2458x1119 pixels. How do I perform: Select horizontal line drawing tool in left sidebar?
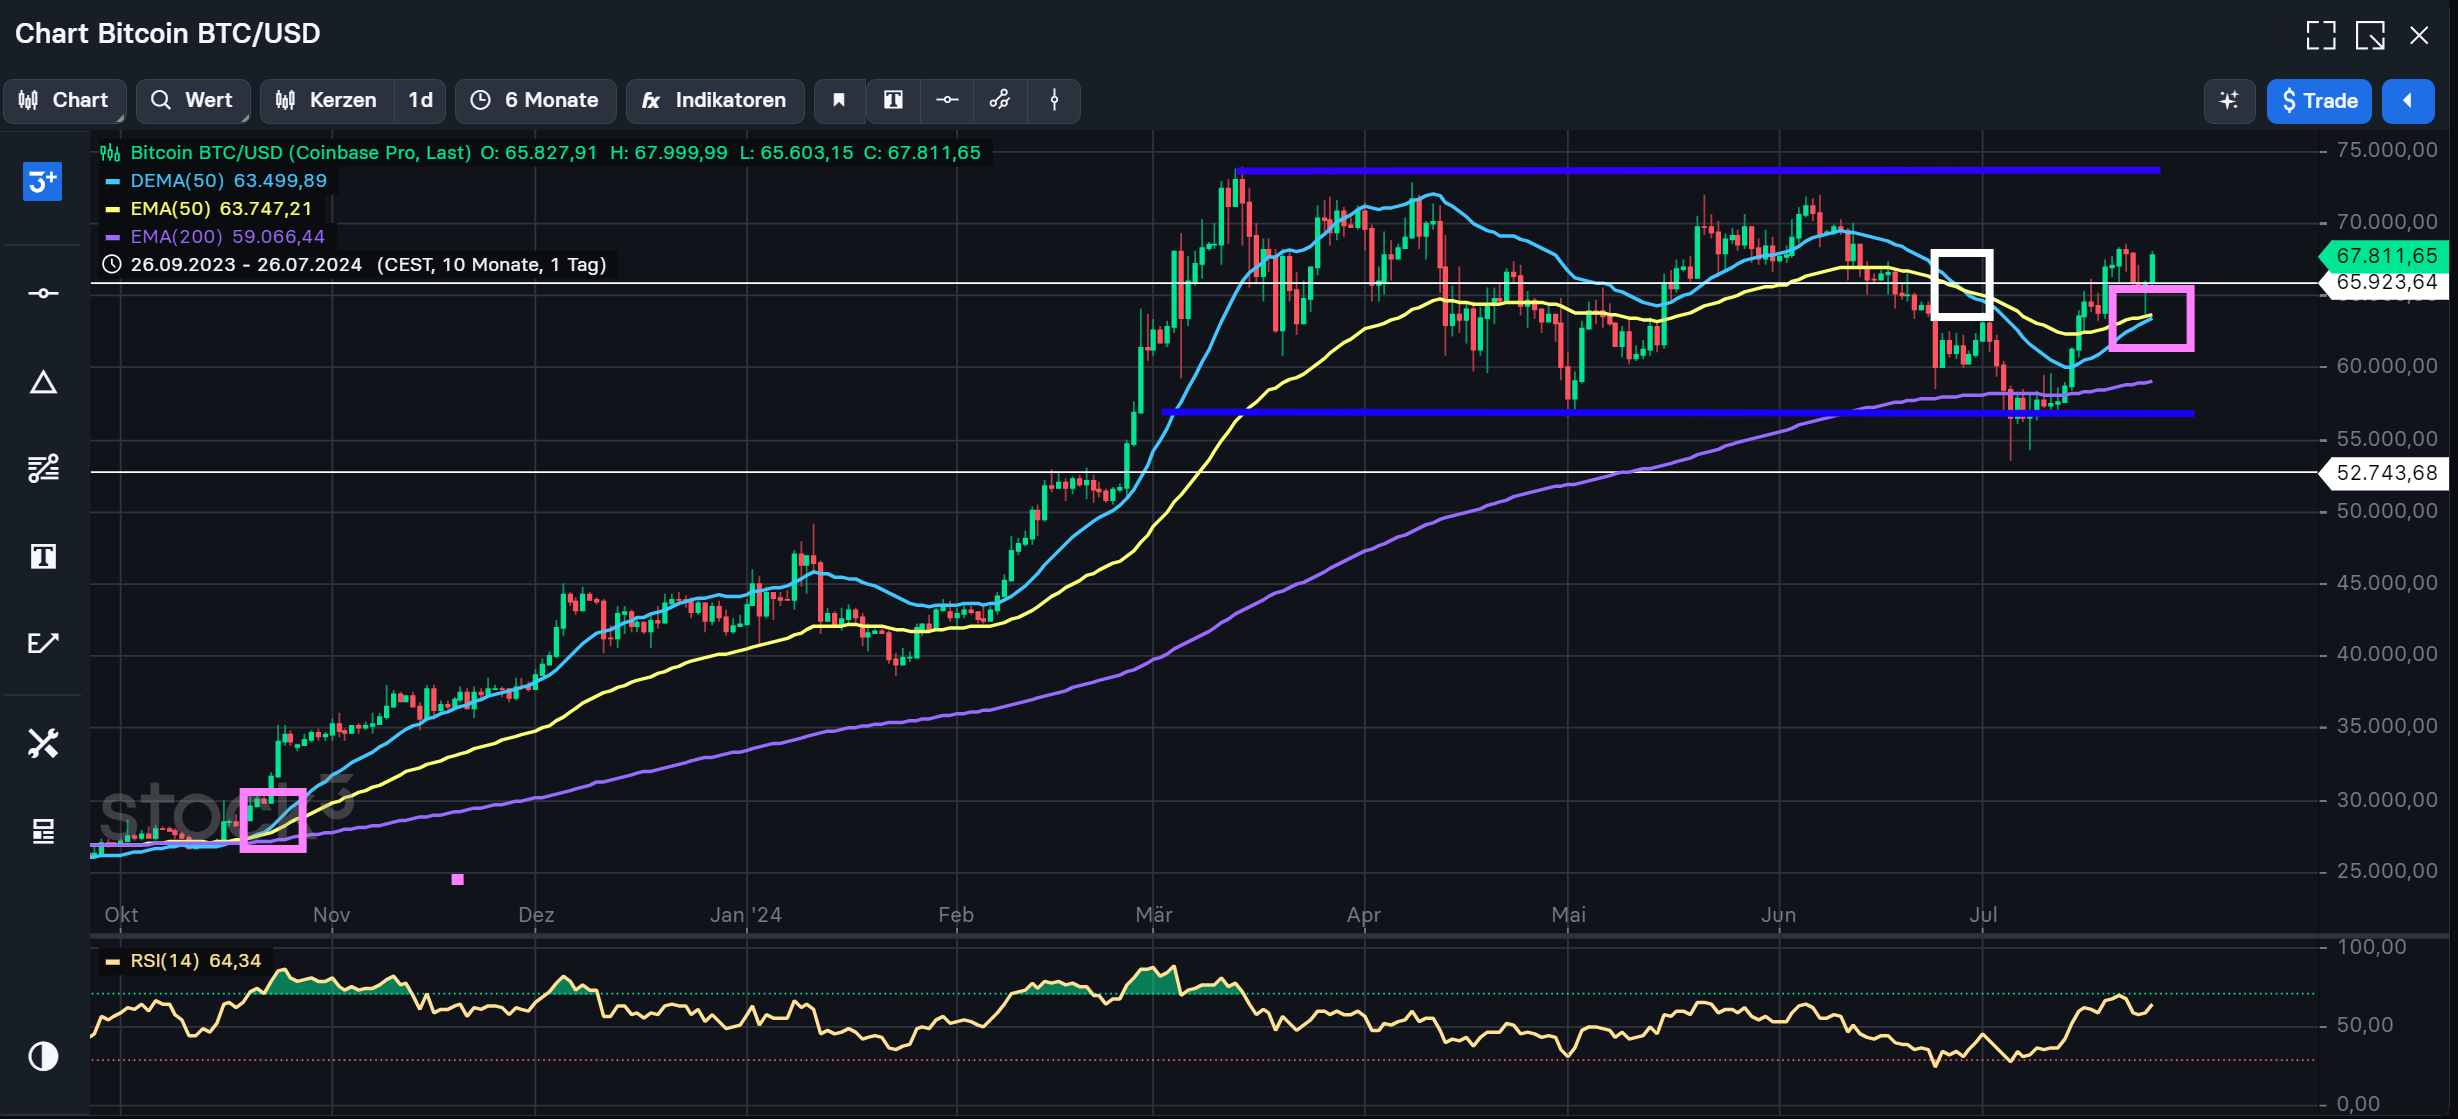(x=43, y=293)
